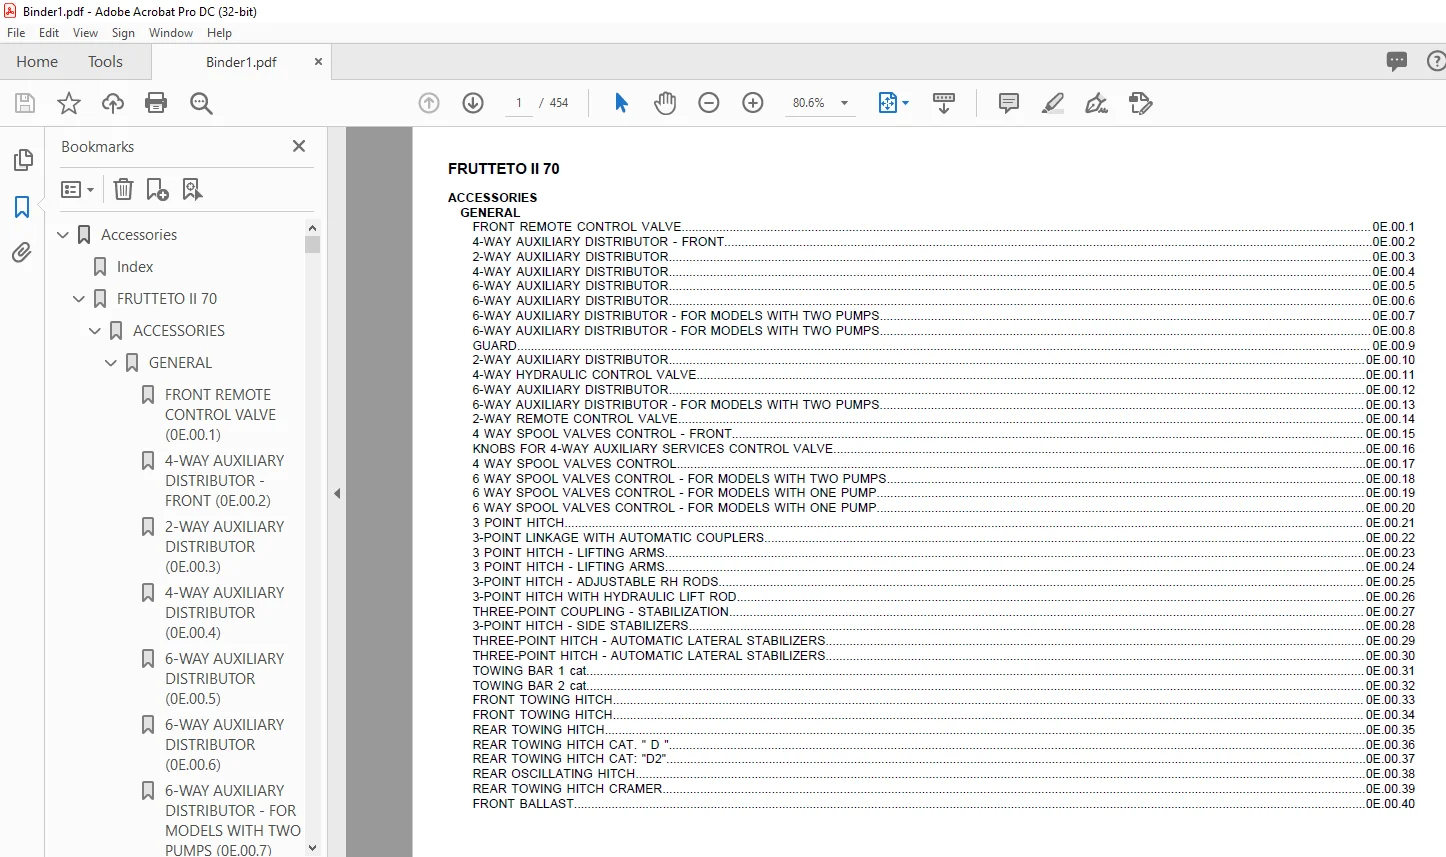
Task: Add a sticky note comment
Action: point(1009,103)
